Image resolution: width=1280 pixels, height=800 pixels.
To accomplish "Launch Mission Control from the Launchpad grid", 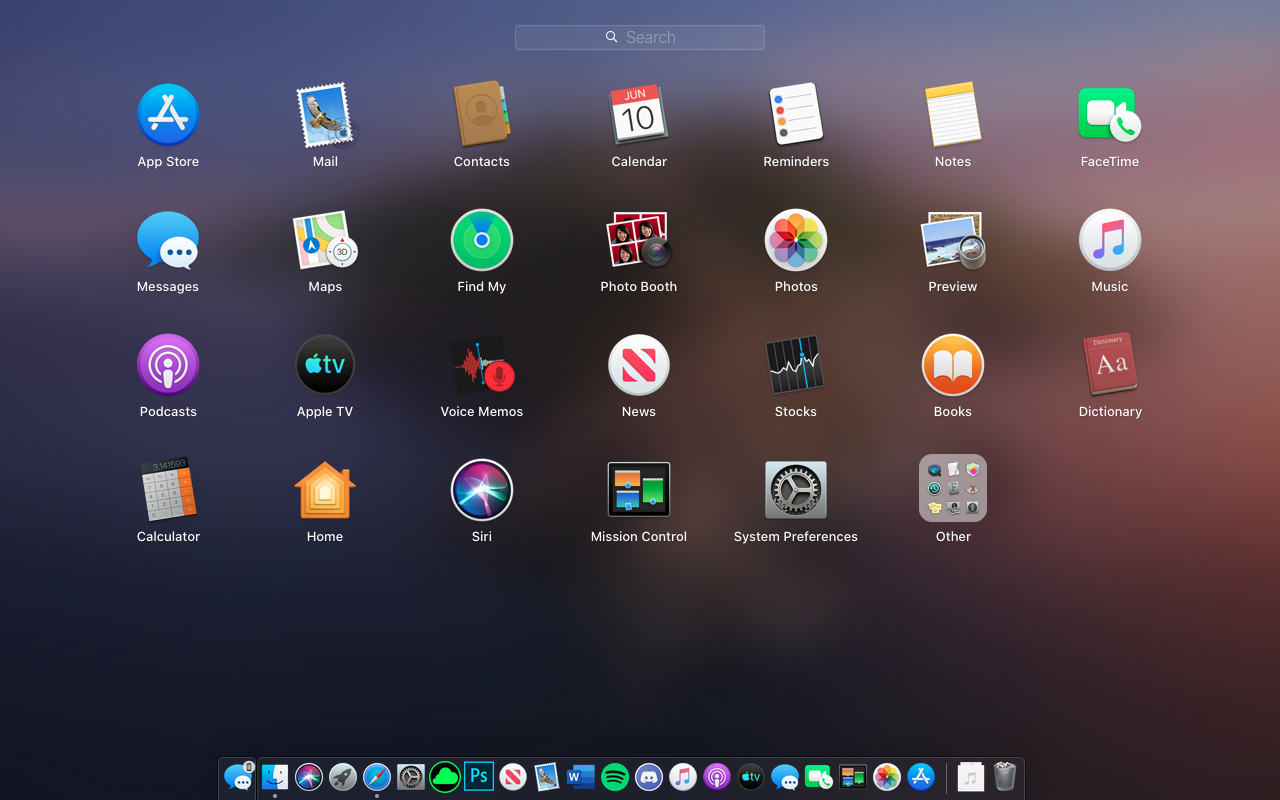I will (639, 490).
